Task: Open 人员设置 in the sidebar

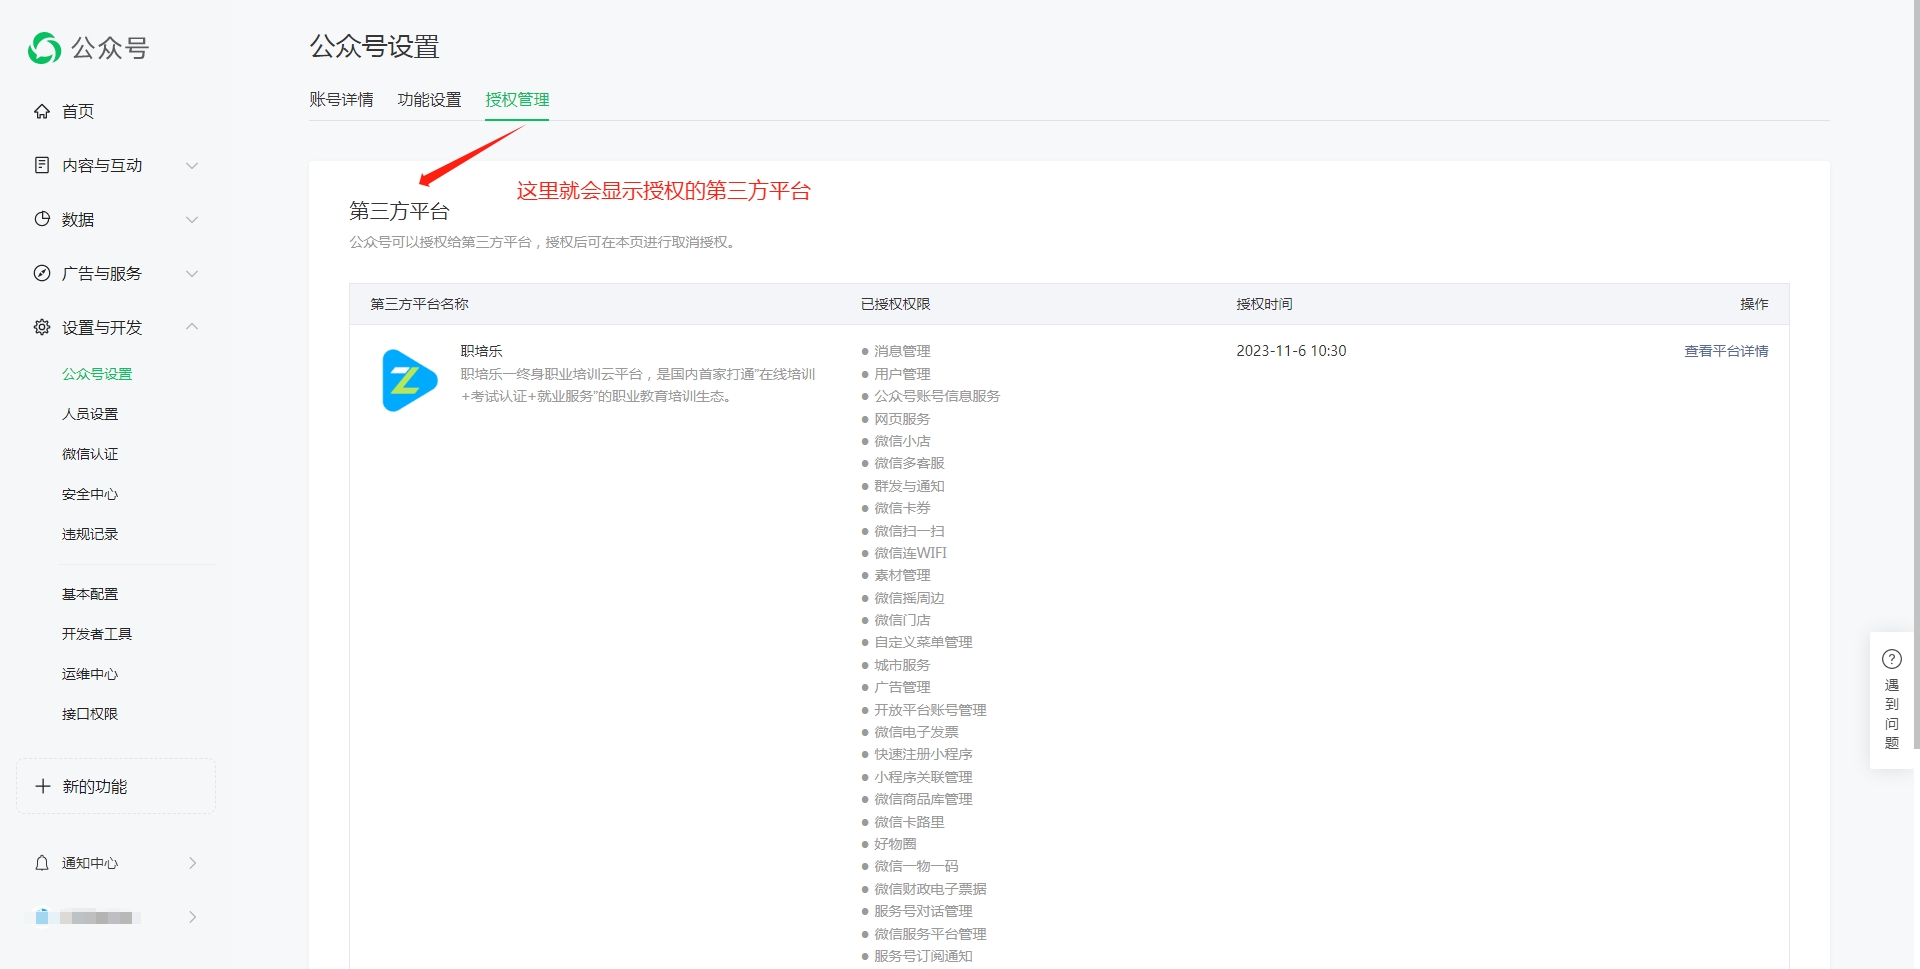Action: point(90,414)
